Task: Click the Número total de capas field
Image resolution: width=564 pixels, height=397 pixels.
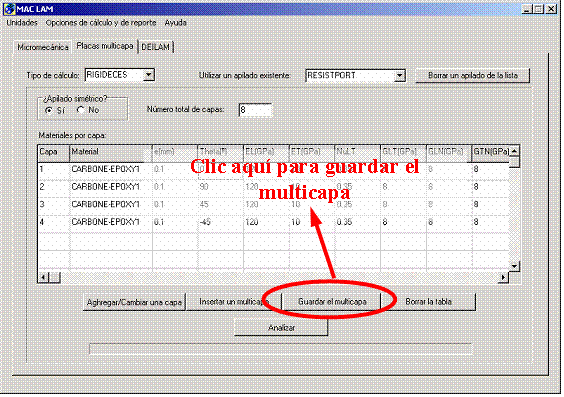Action: [255, 110]
